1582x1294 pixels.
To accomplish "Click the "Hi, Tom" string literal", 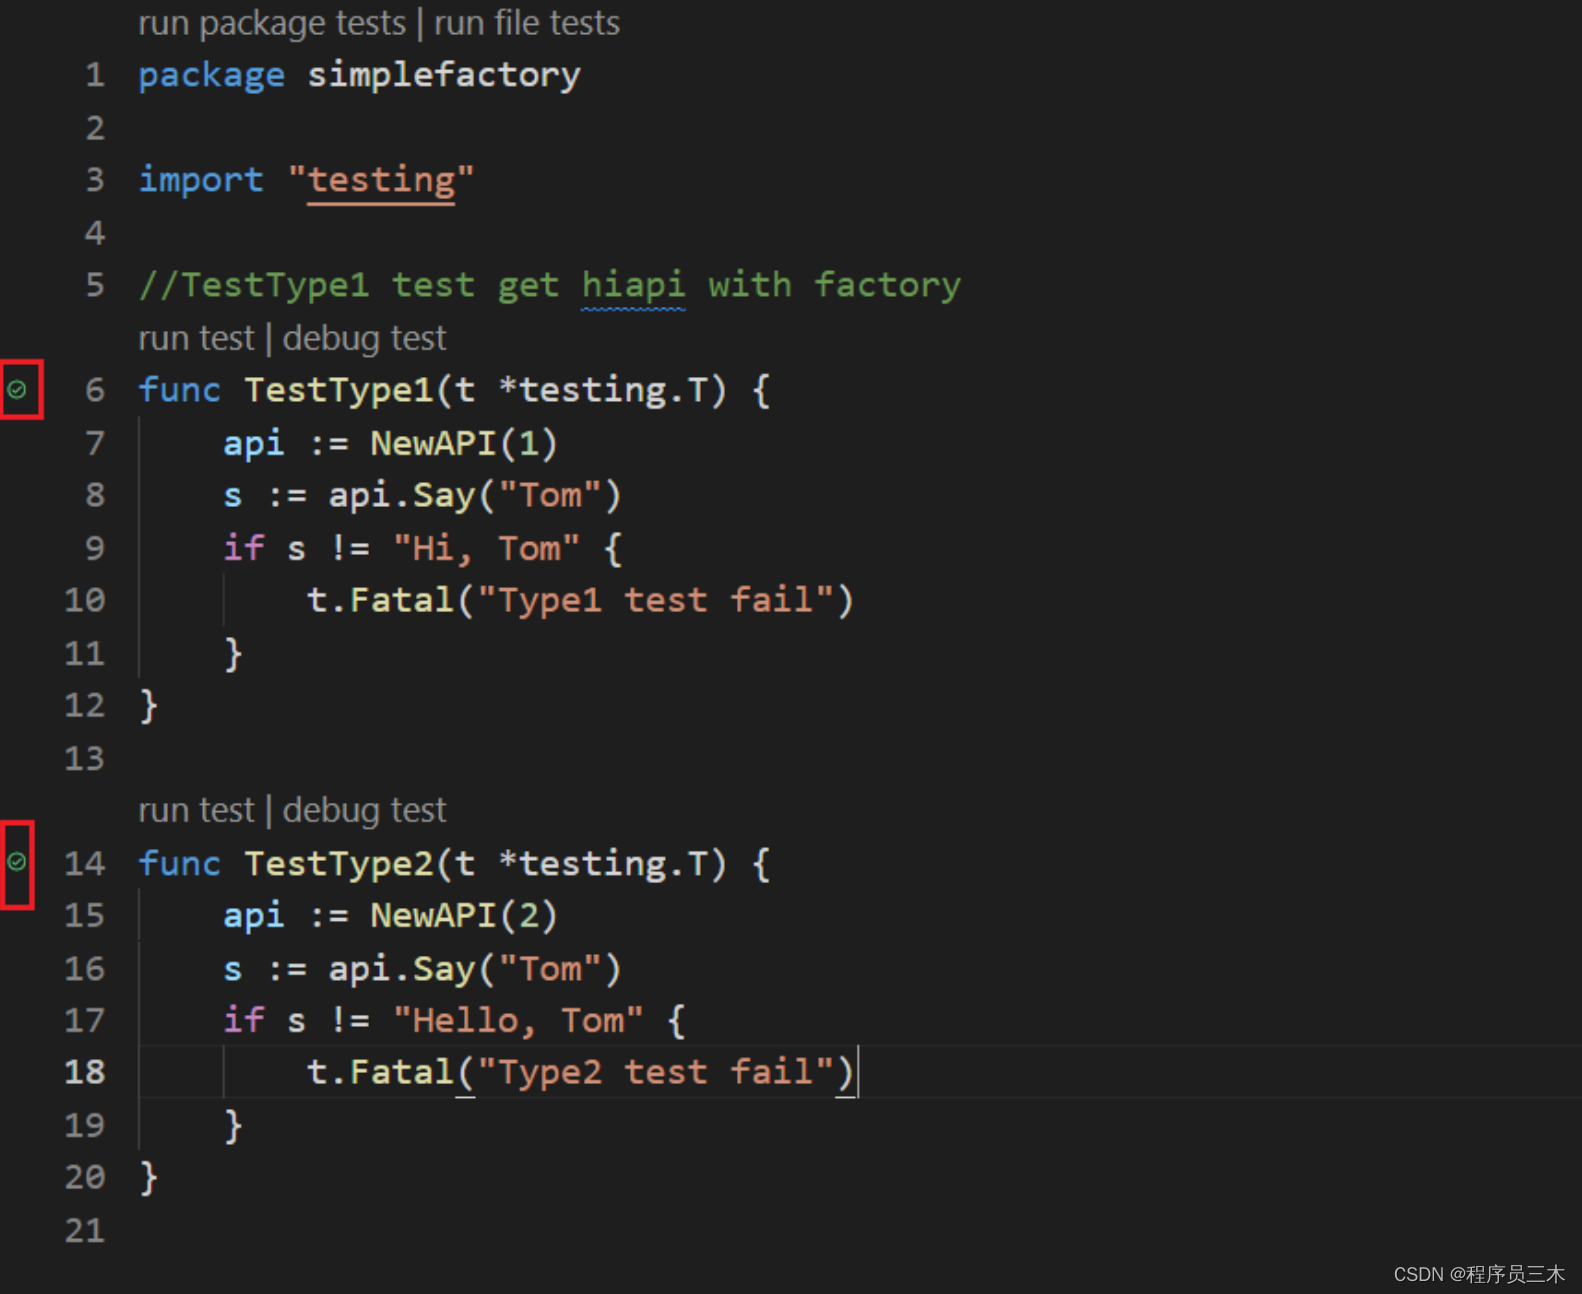I will pos(486,548).
